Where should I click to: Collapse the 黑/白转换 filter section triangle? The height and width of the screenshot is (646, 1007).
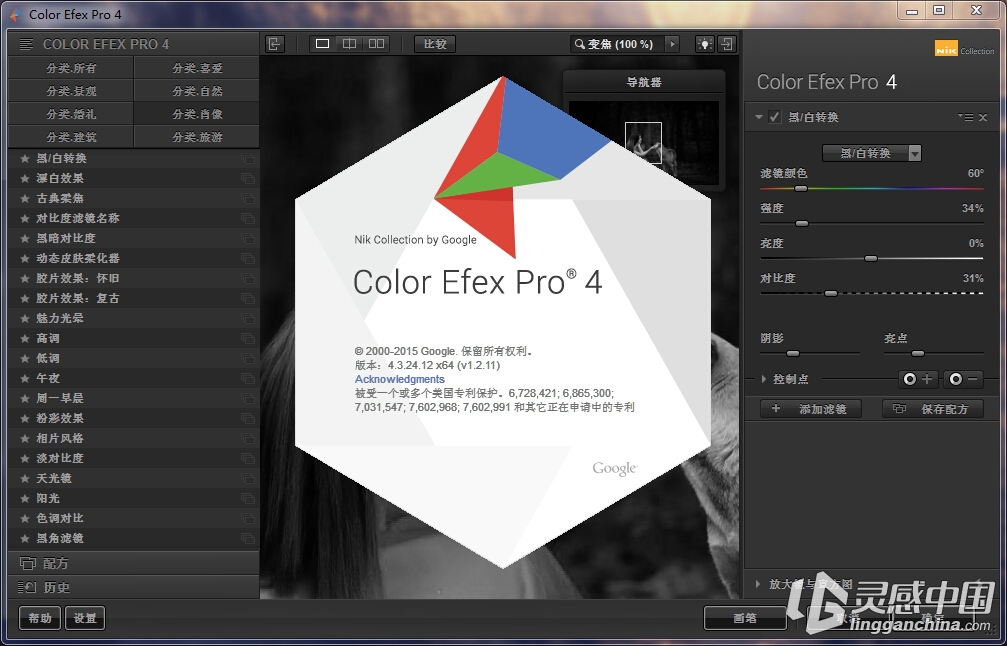759,117
